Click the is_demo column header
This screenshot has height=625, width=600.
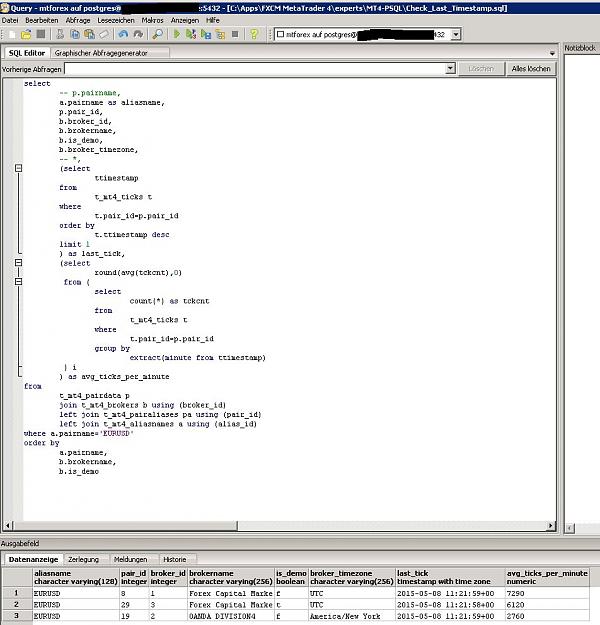(x=291, y=577)
